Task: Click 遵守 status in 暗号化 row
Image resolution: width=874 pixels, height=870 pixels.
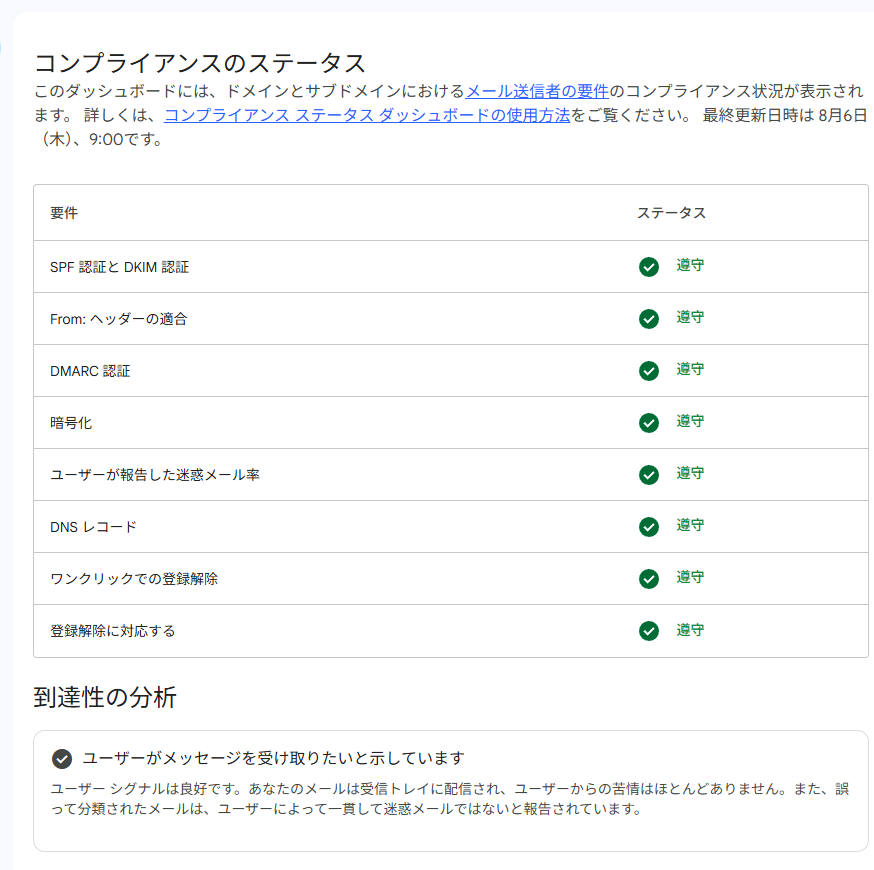Action: (x=690, y=421)
